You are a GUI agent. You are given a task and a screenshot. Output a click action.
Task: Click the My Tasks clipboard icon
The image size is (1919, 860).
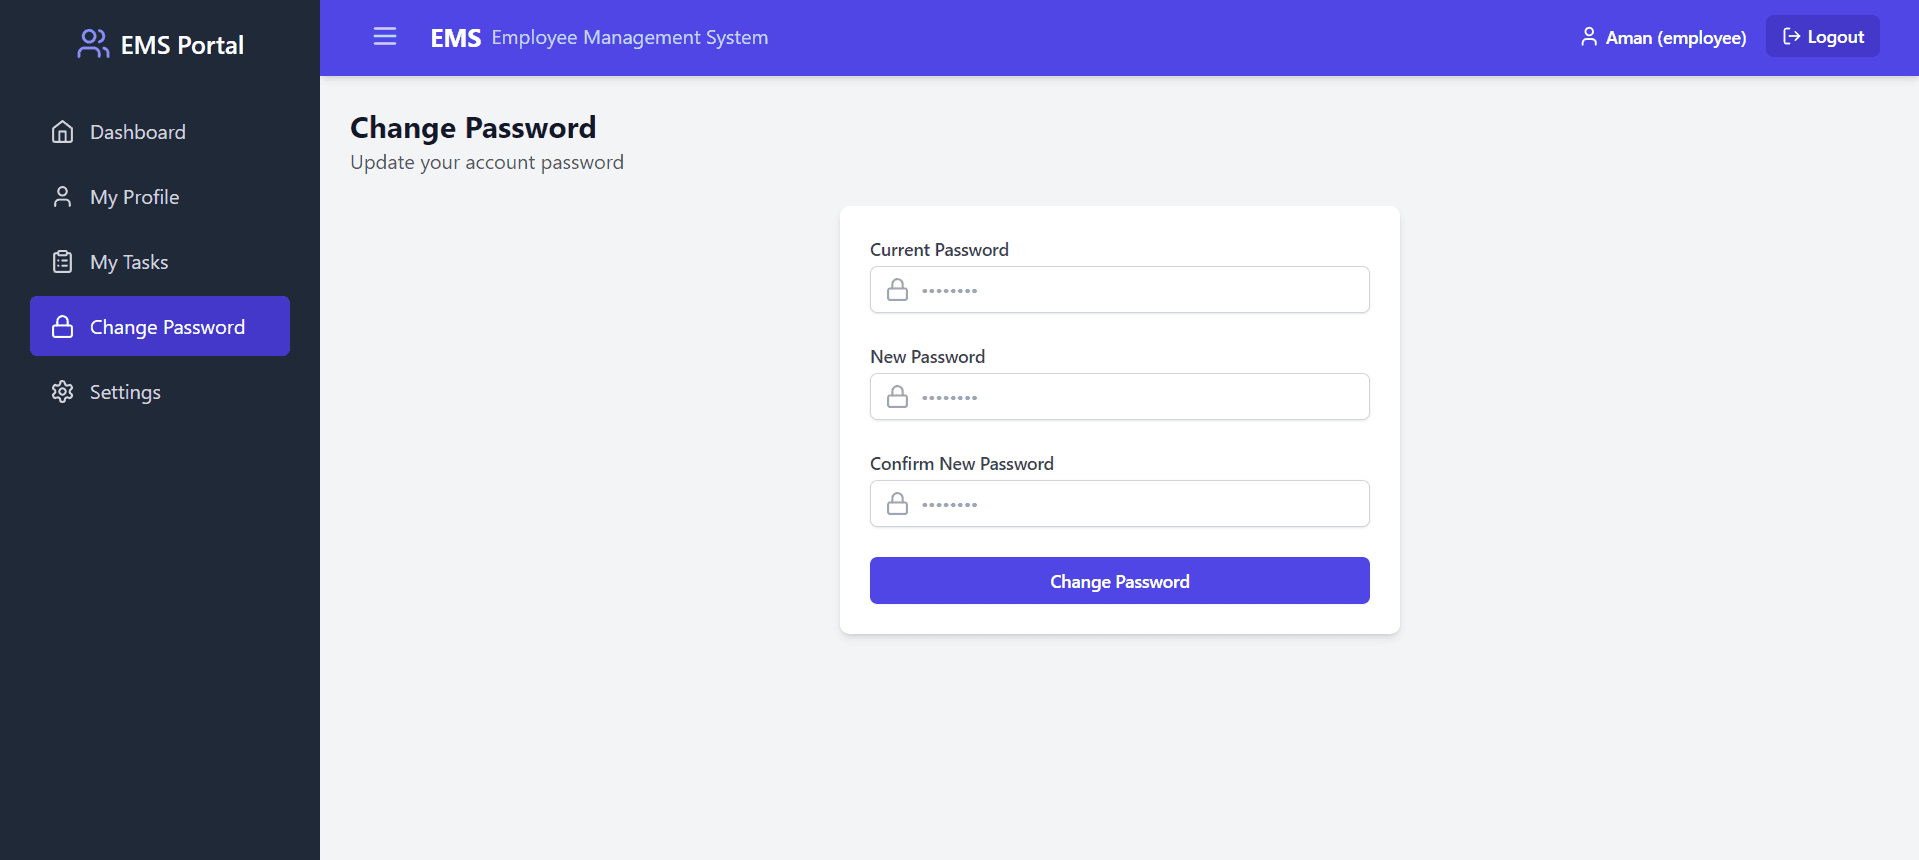[x=62, y=262]
